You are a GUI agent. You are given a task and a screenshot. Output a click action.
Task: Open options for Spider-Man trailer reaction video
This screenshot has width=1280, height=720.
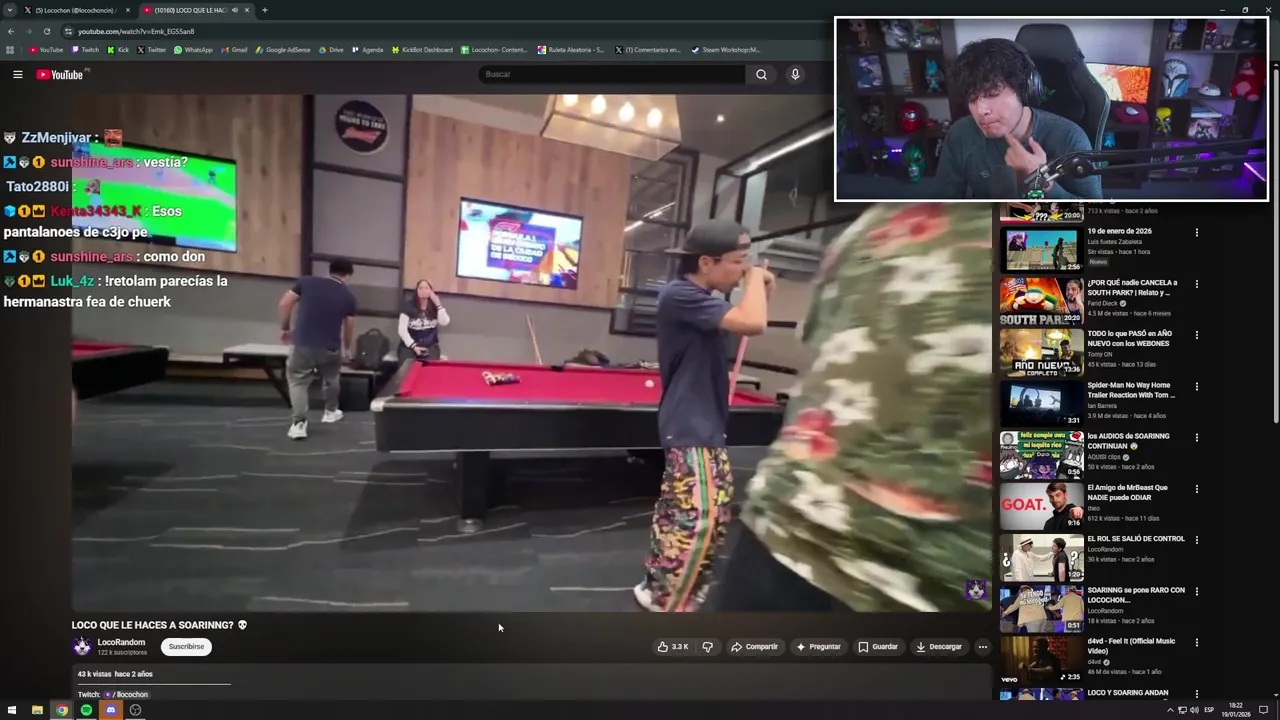(x=1196, y=386)
